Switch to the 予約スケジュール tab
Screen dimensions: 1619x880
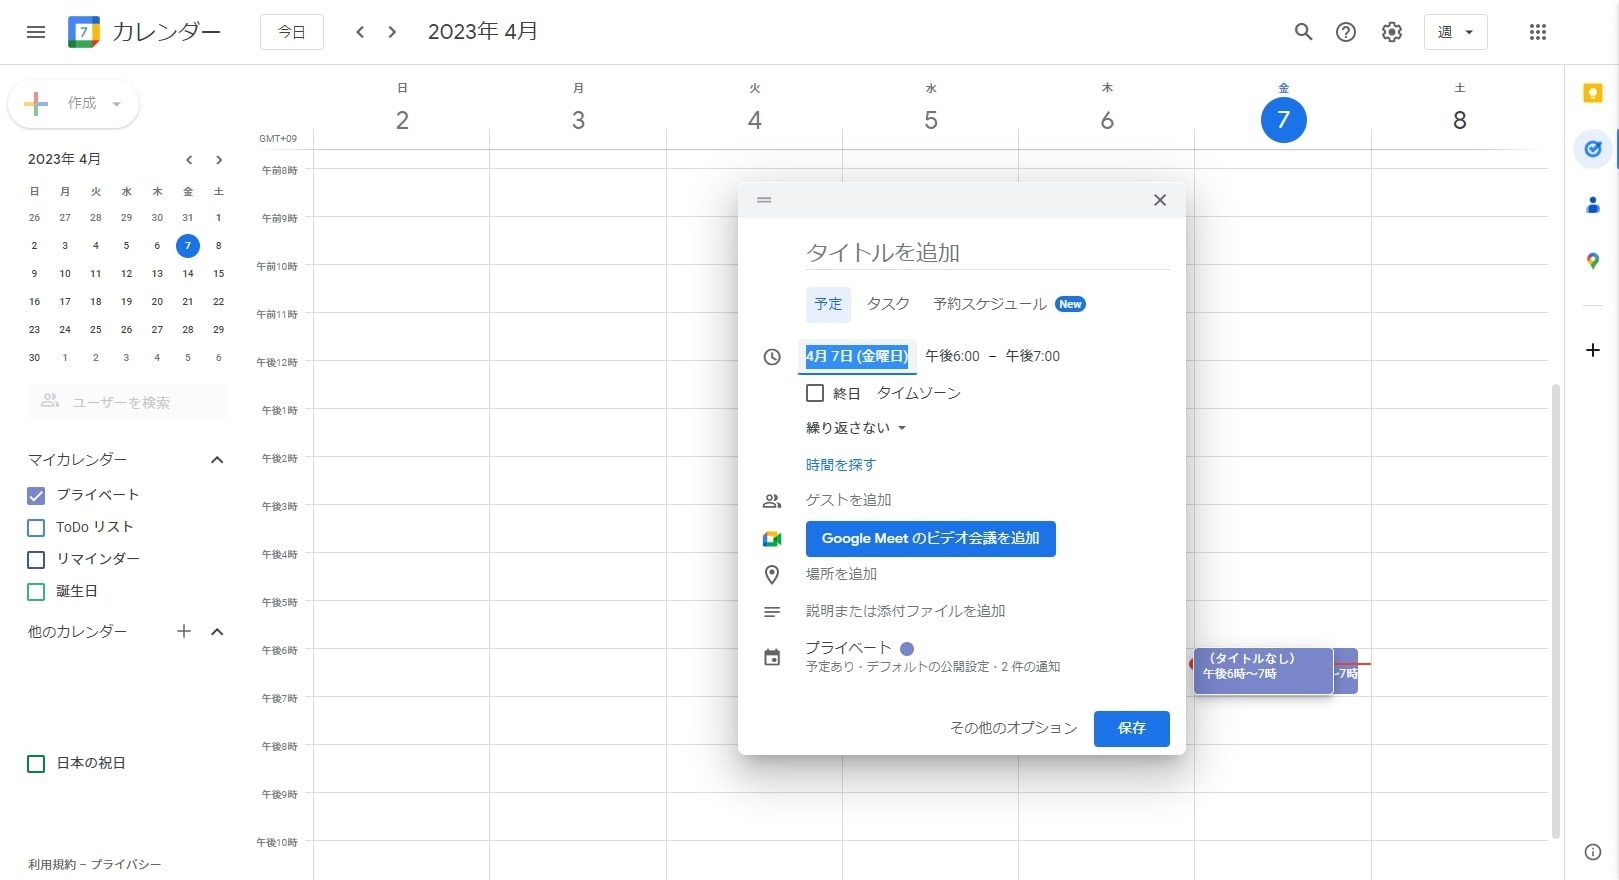[990, 304]
